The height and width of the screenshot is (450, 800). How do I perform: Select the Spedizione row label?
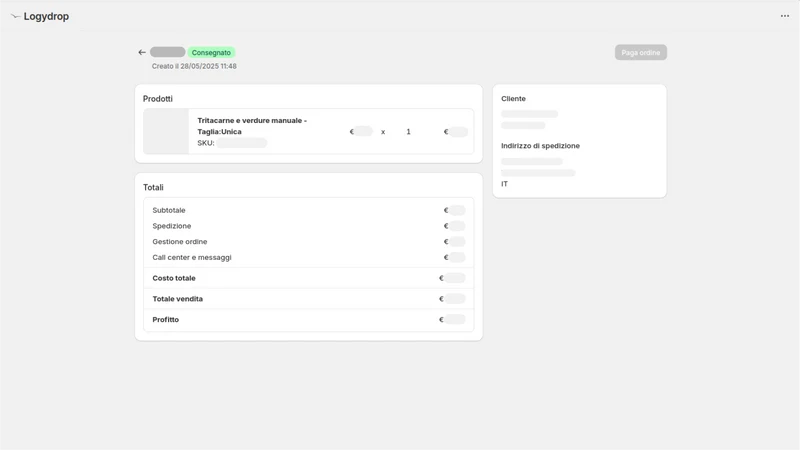click(171, 226)
